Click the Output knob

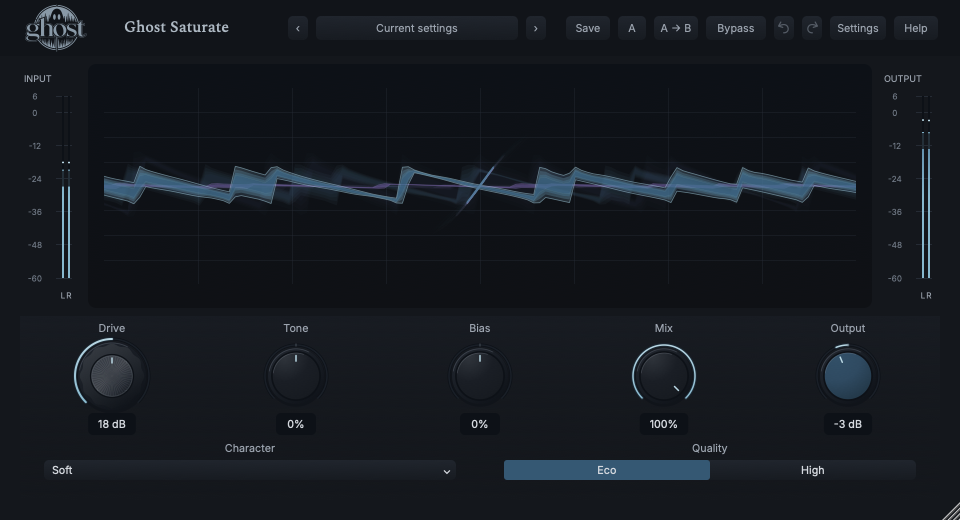[x=848, y=375]
